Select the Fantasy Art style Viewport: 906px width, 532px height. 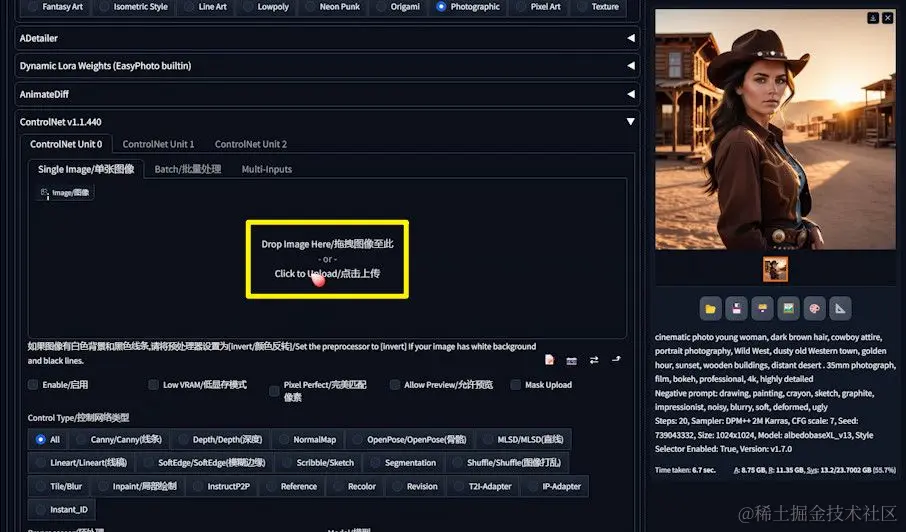pyautogui.click(x=55, y=7)
